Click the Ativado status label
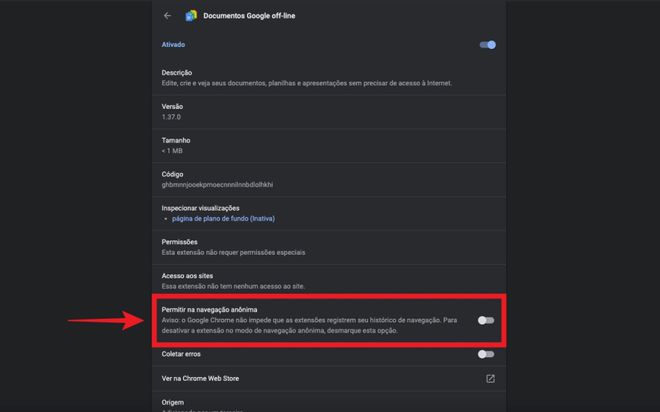This screenshot has width=660, height=412. point(173,45)
